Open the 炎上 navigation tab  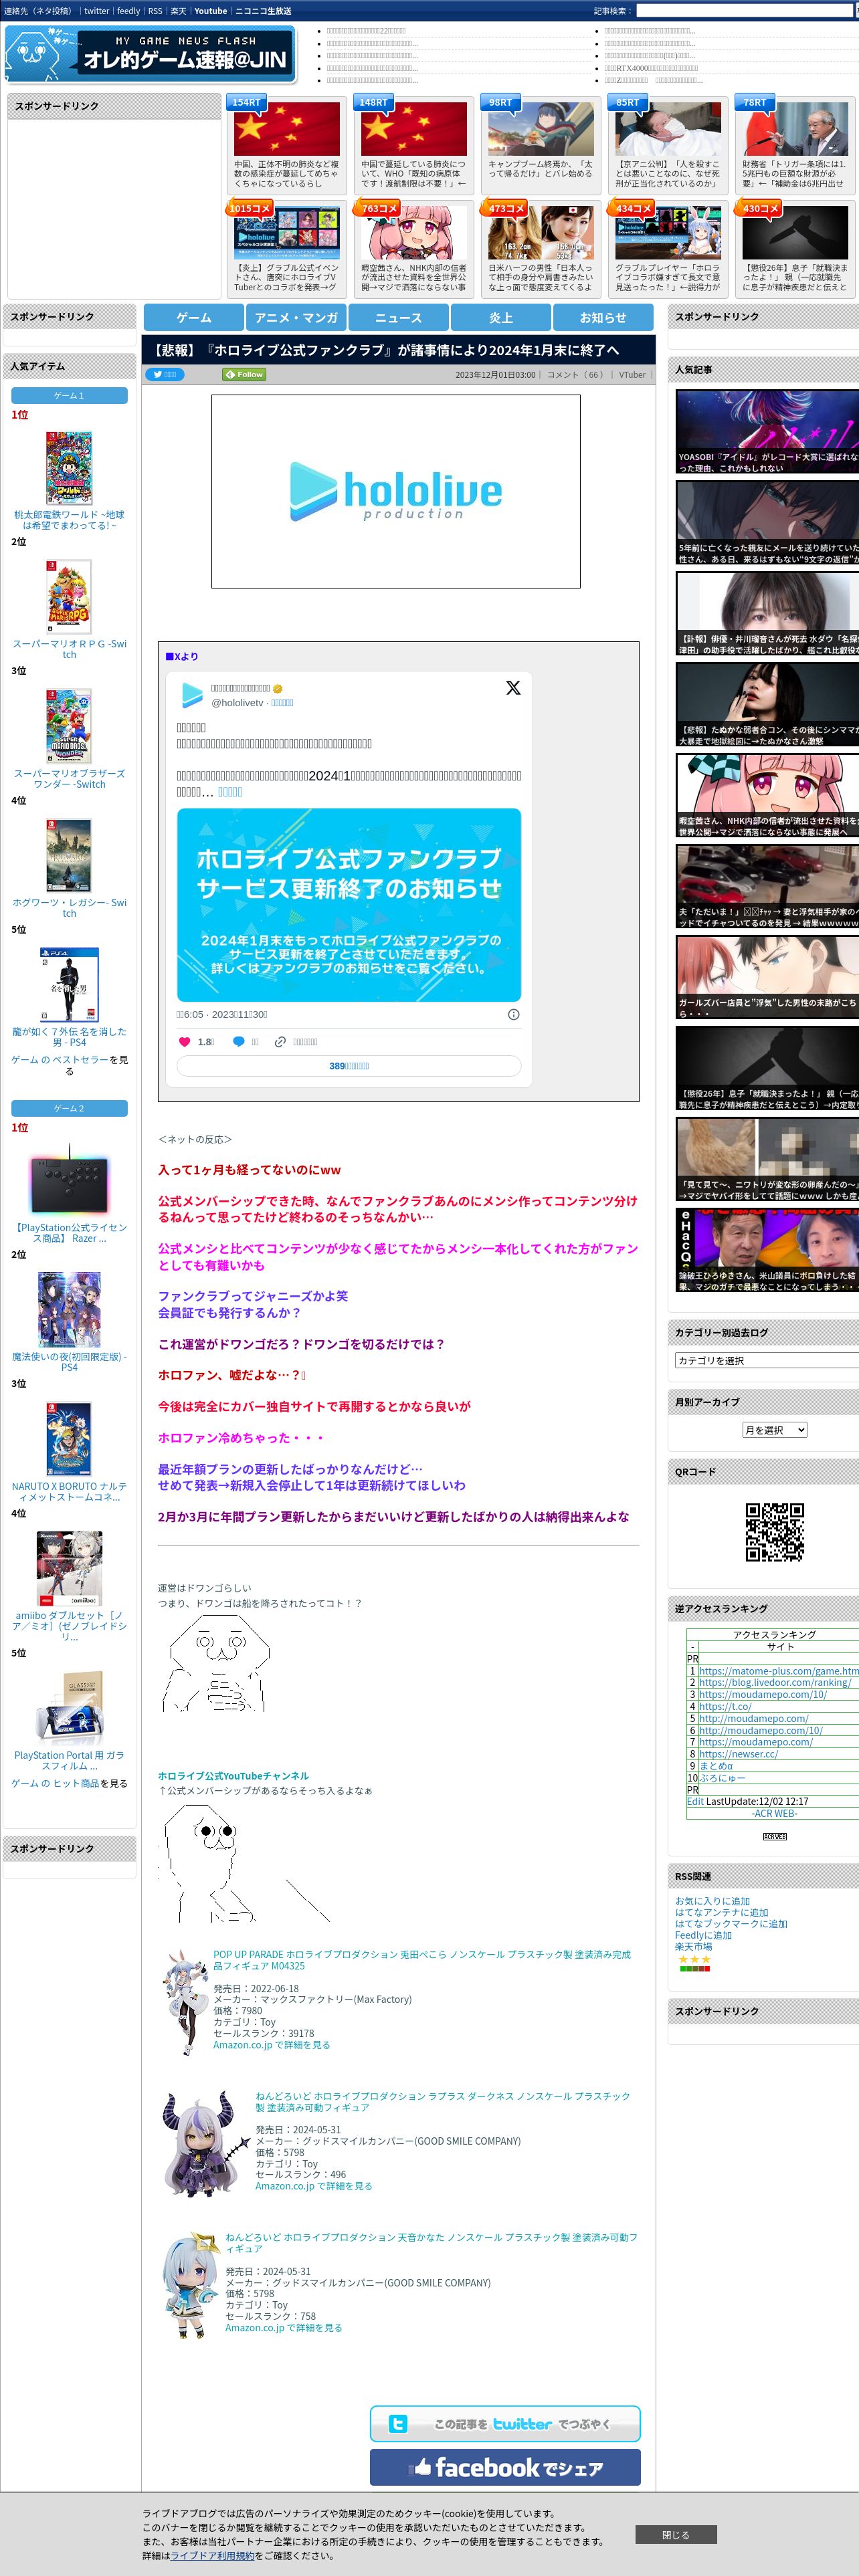(501, 317)
